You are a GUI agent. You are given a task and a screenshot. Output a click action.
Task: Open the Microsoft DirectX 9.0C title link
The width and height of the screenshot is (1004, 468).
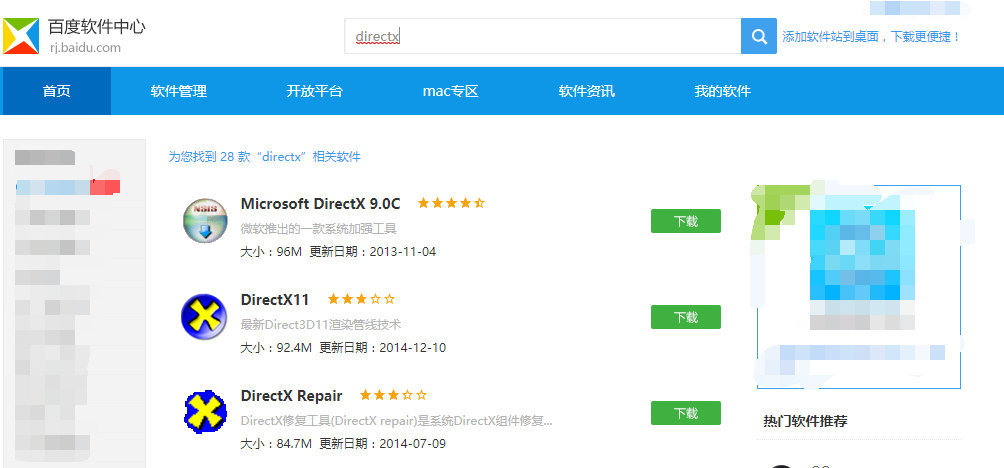coord(320,204)
